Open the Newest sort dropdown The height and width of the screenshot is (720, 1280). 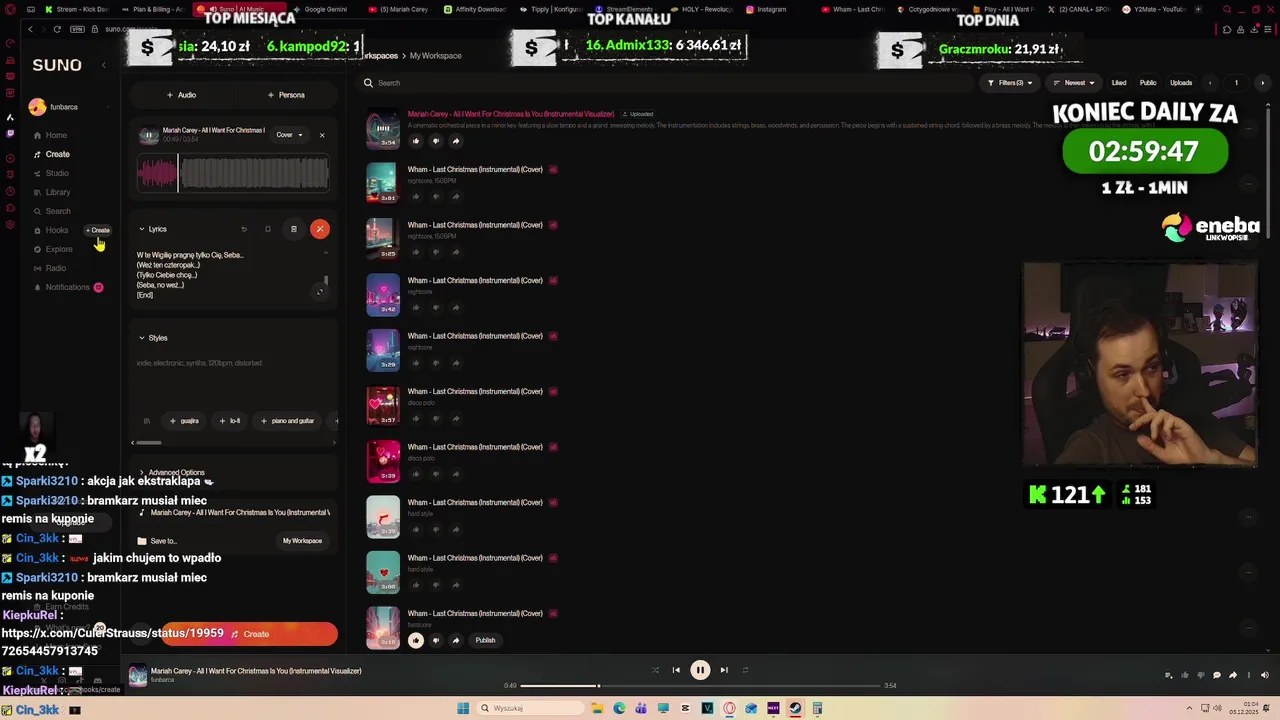coord(1074,83)
